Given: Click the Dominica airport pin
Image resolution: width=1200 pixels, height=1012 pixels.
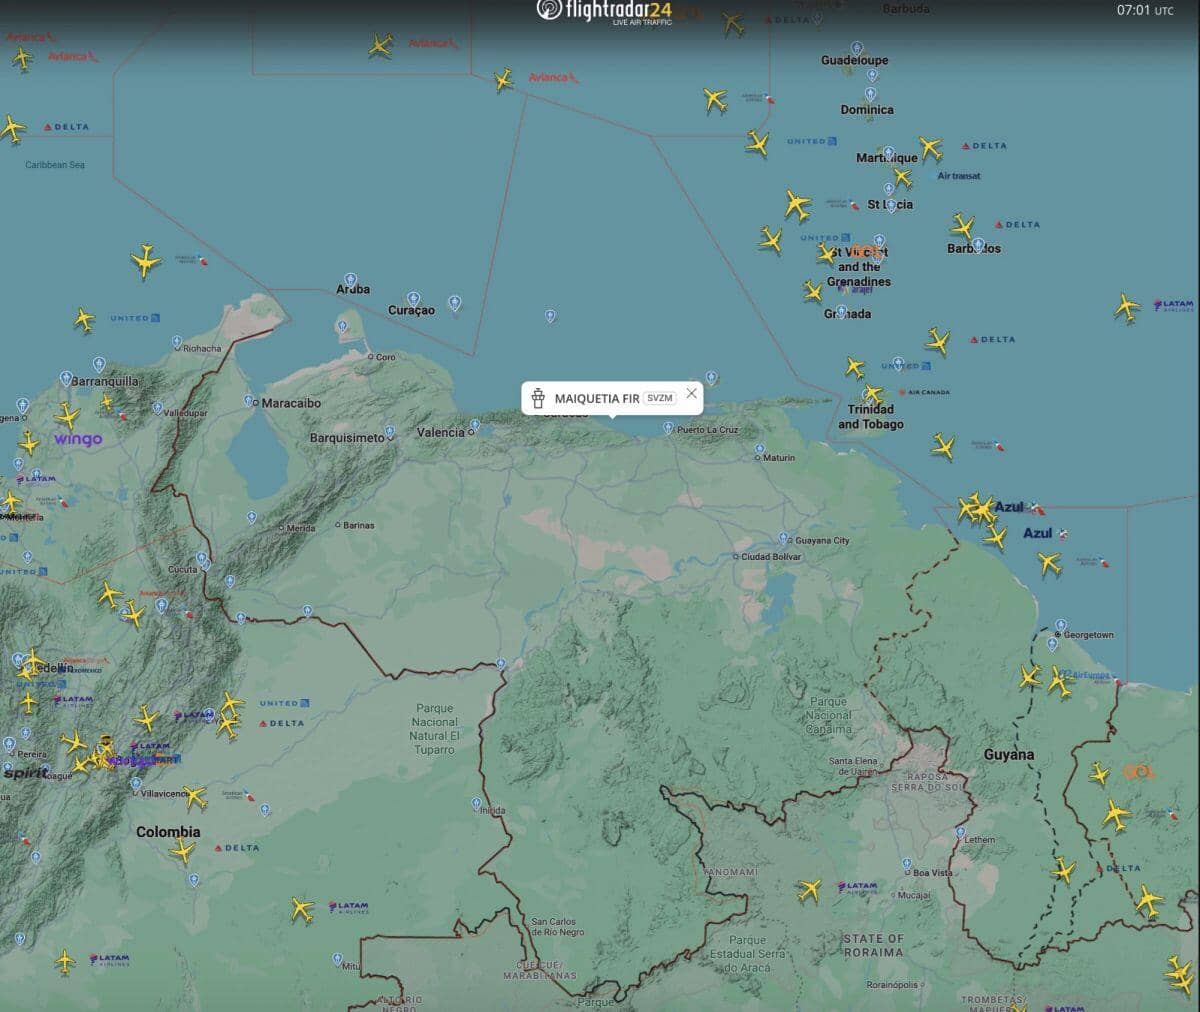Looking at the screenshot, I should point(870,94).
